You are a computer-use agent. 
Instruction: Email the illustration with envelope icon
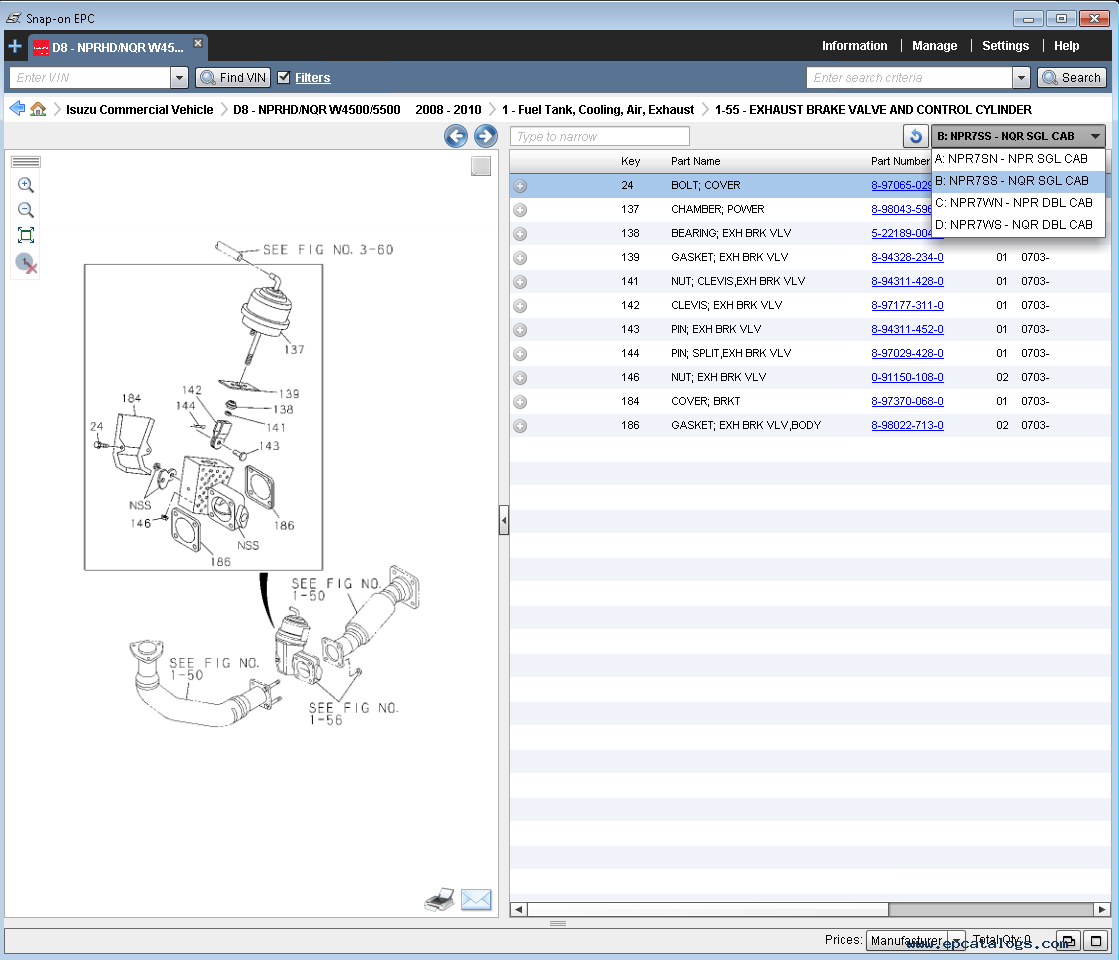pyautogui.click(x=476, y=899)
